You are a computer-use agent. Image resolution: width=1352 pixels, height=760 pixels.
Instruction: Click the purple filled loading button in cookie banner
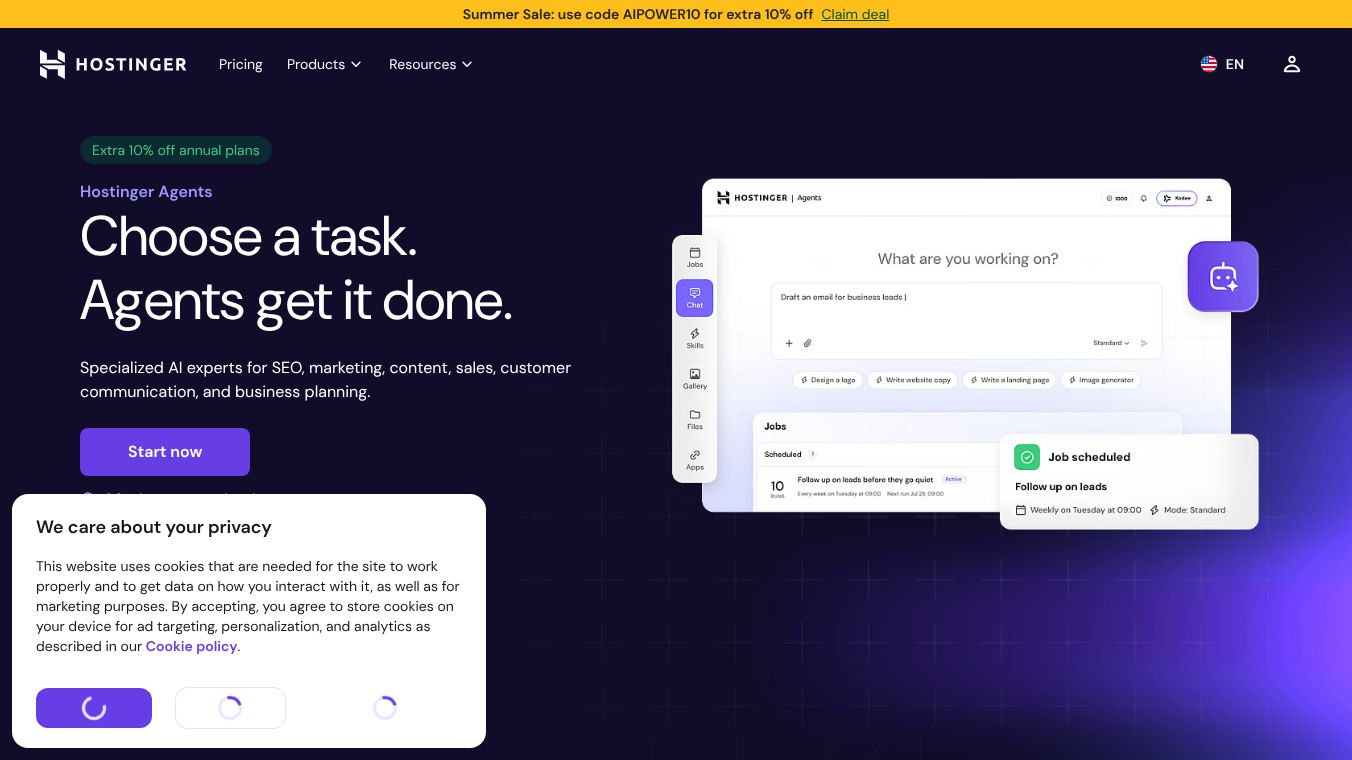point(94,708)
